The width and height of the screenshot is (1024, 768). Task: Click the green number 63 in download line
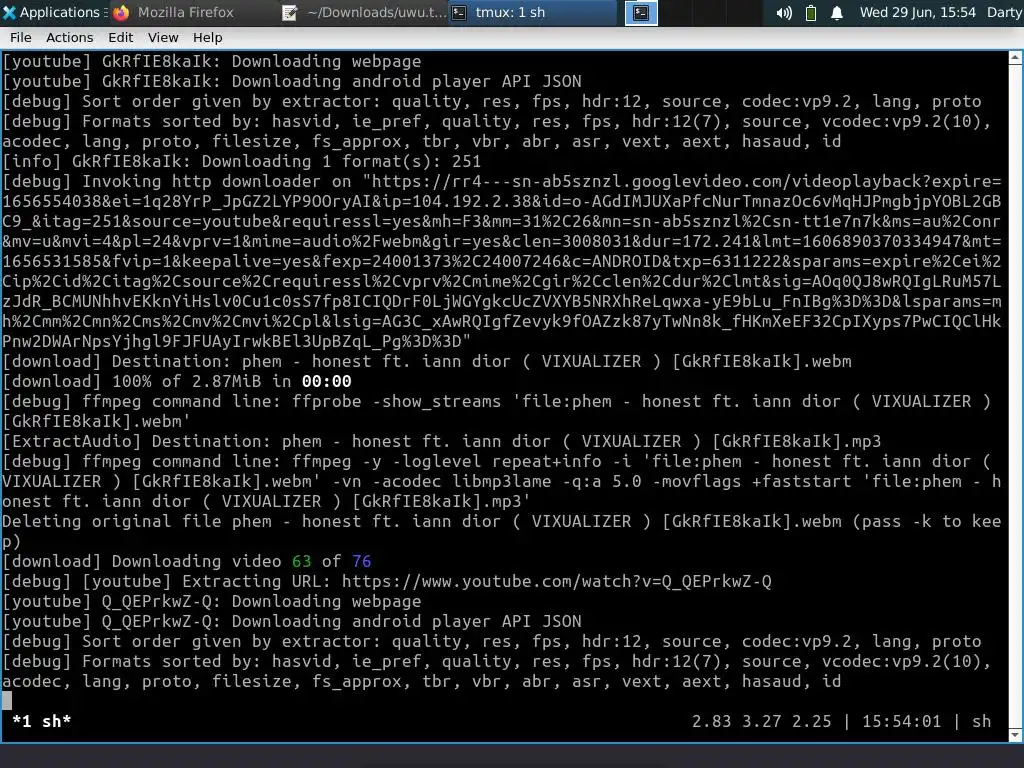point(302,562)
